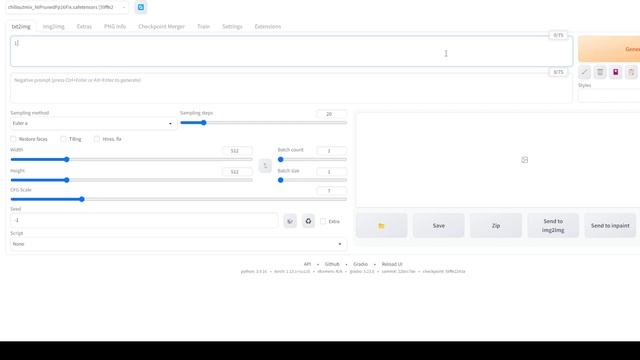
Task: Open the Gradio footer link
Action: point(360,264)
